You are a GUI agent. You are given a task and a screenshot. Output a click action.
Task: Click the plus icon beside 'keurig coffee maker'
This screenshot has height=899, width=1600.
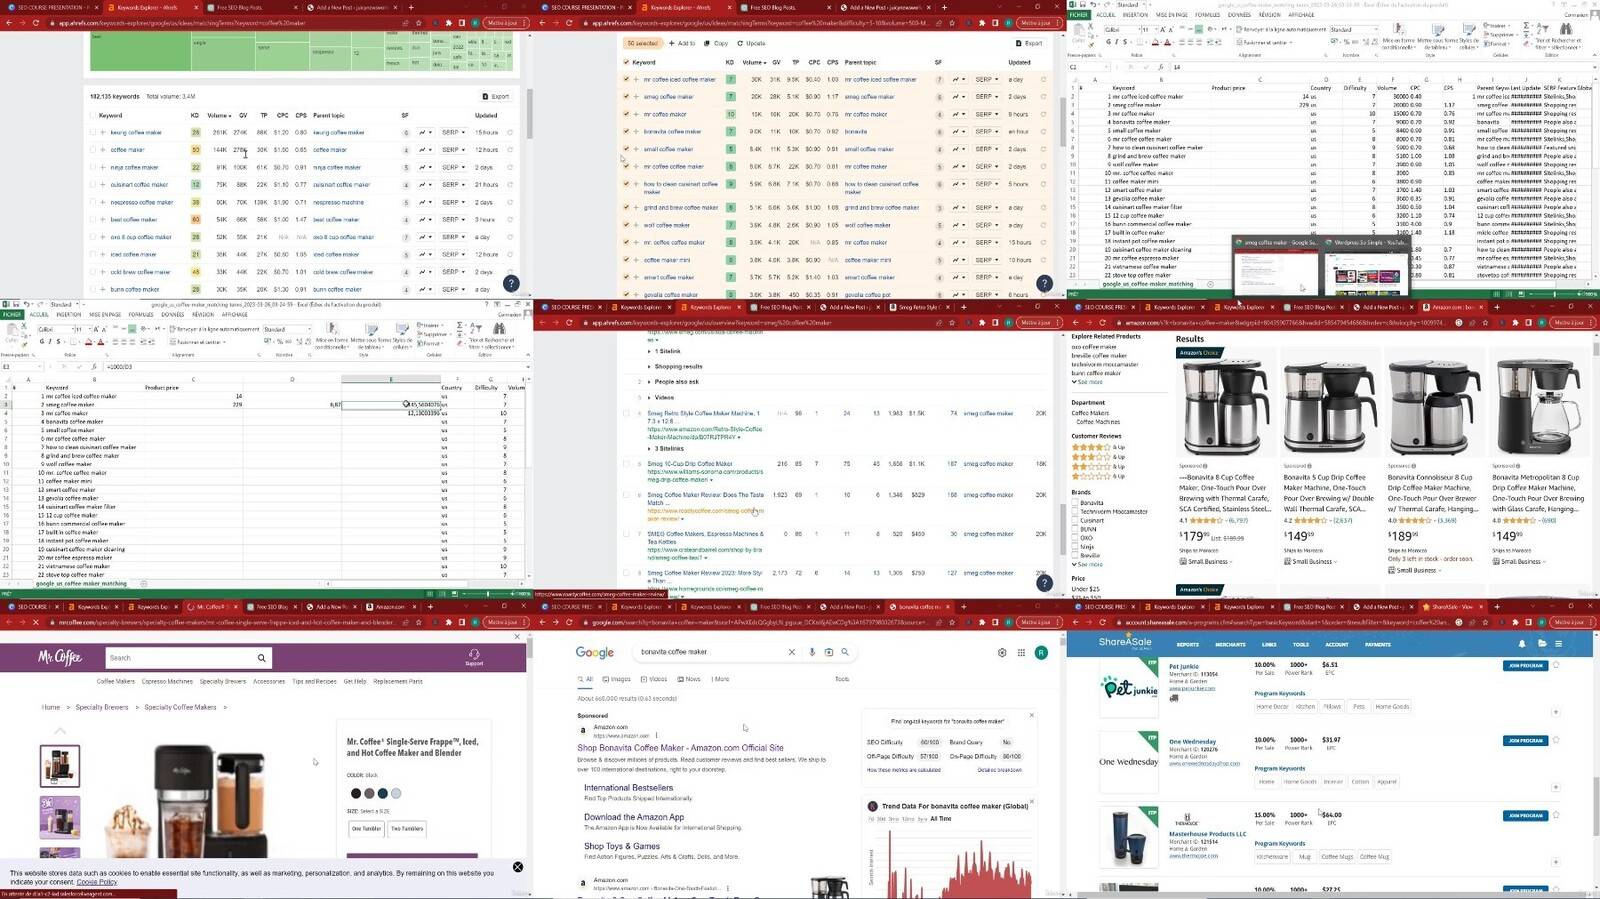[102, 132]
